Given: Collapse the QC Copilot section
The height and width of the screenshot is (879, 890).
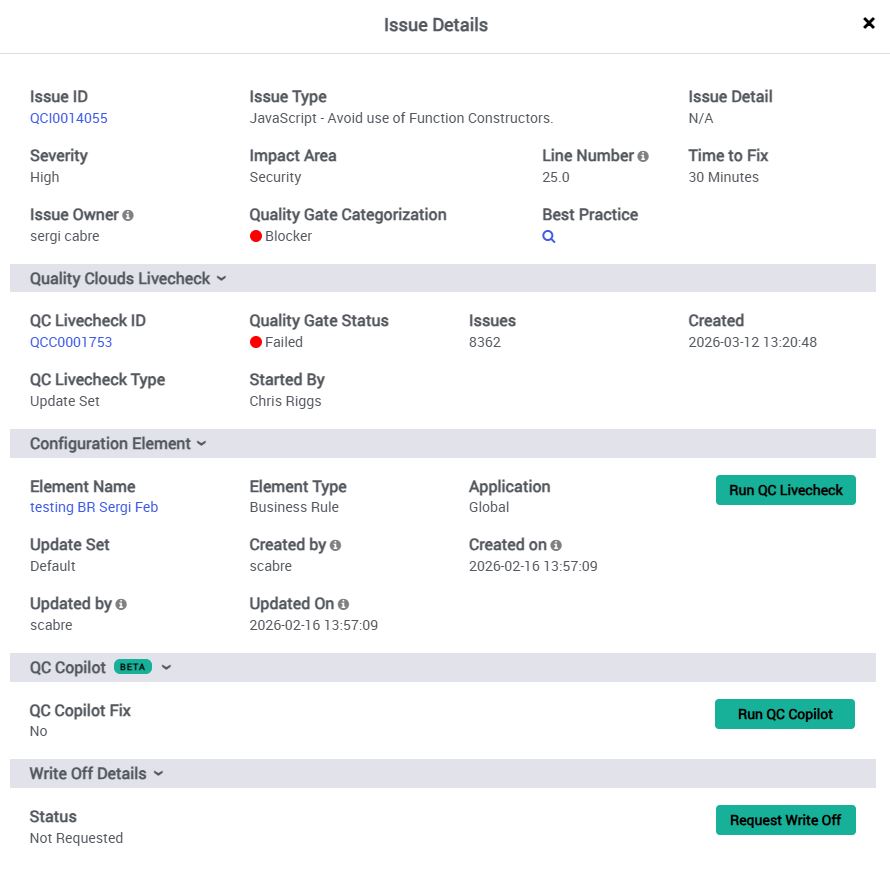Looking at the screenshot, I should [x=166, y=668].
